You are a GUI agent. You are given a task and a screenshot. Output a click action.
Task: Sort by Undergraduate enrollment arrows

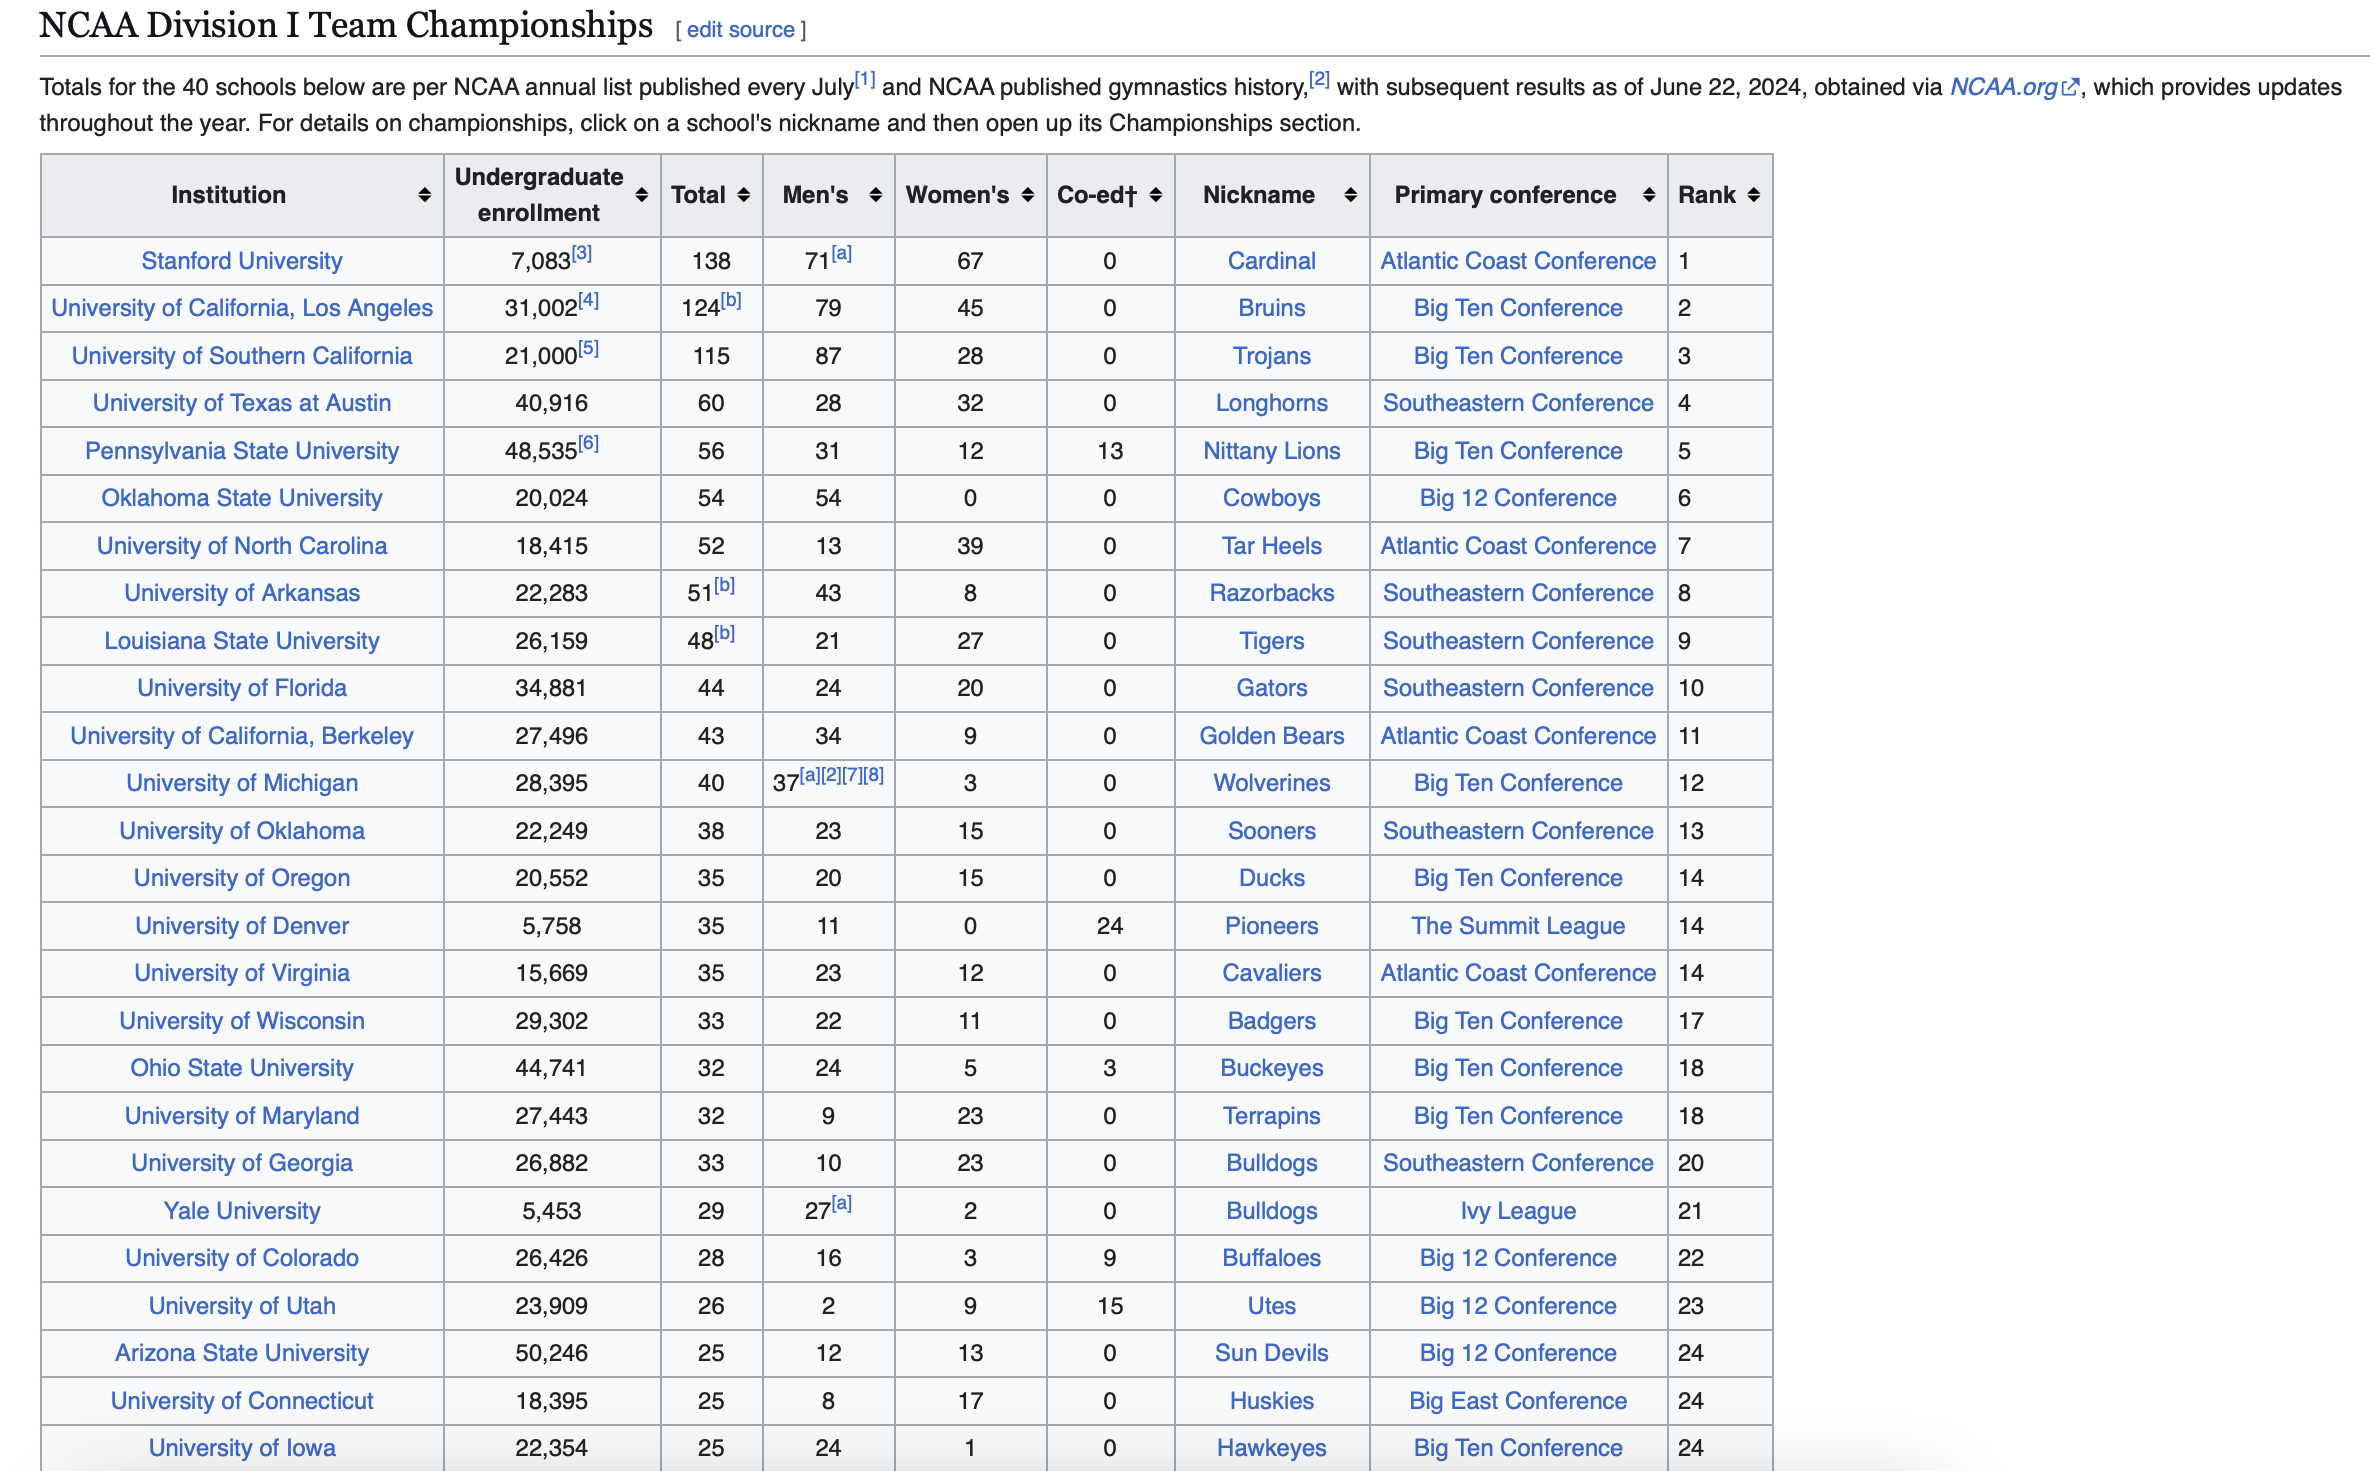(641, 195)
